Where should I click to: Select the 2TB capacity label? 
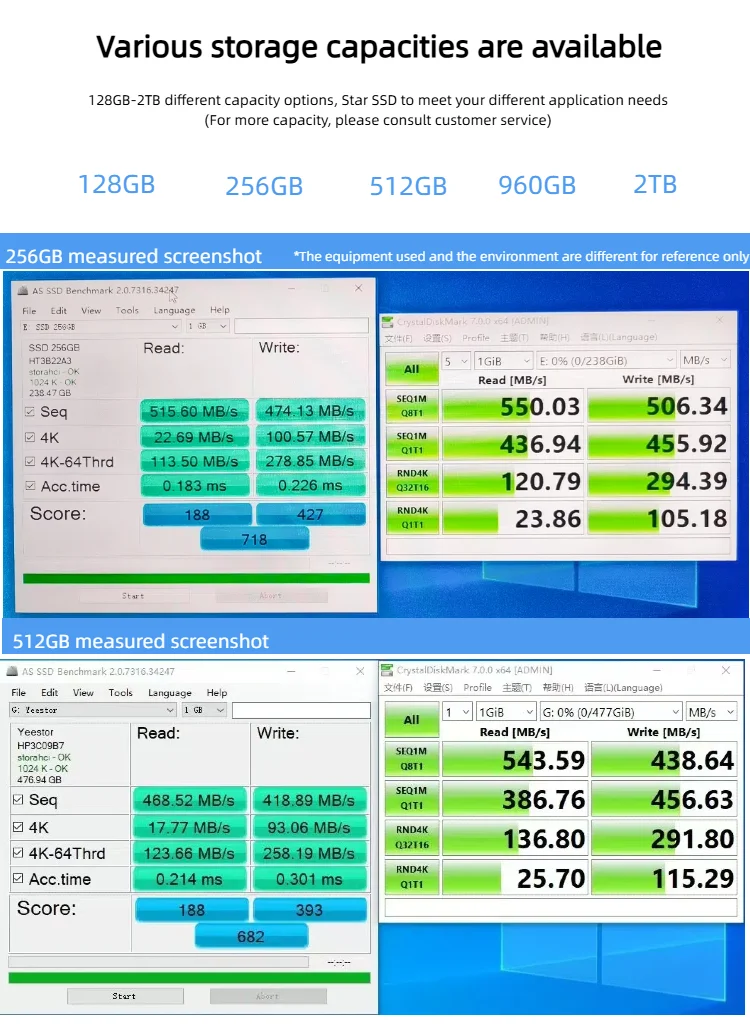pyautogui.click(x=655, y=185)
